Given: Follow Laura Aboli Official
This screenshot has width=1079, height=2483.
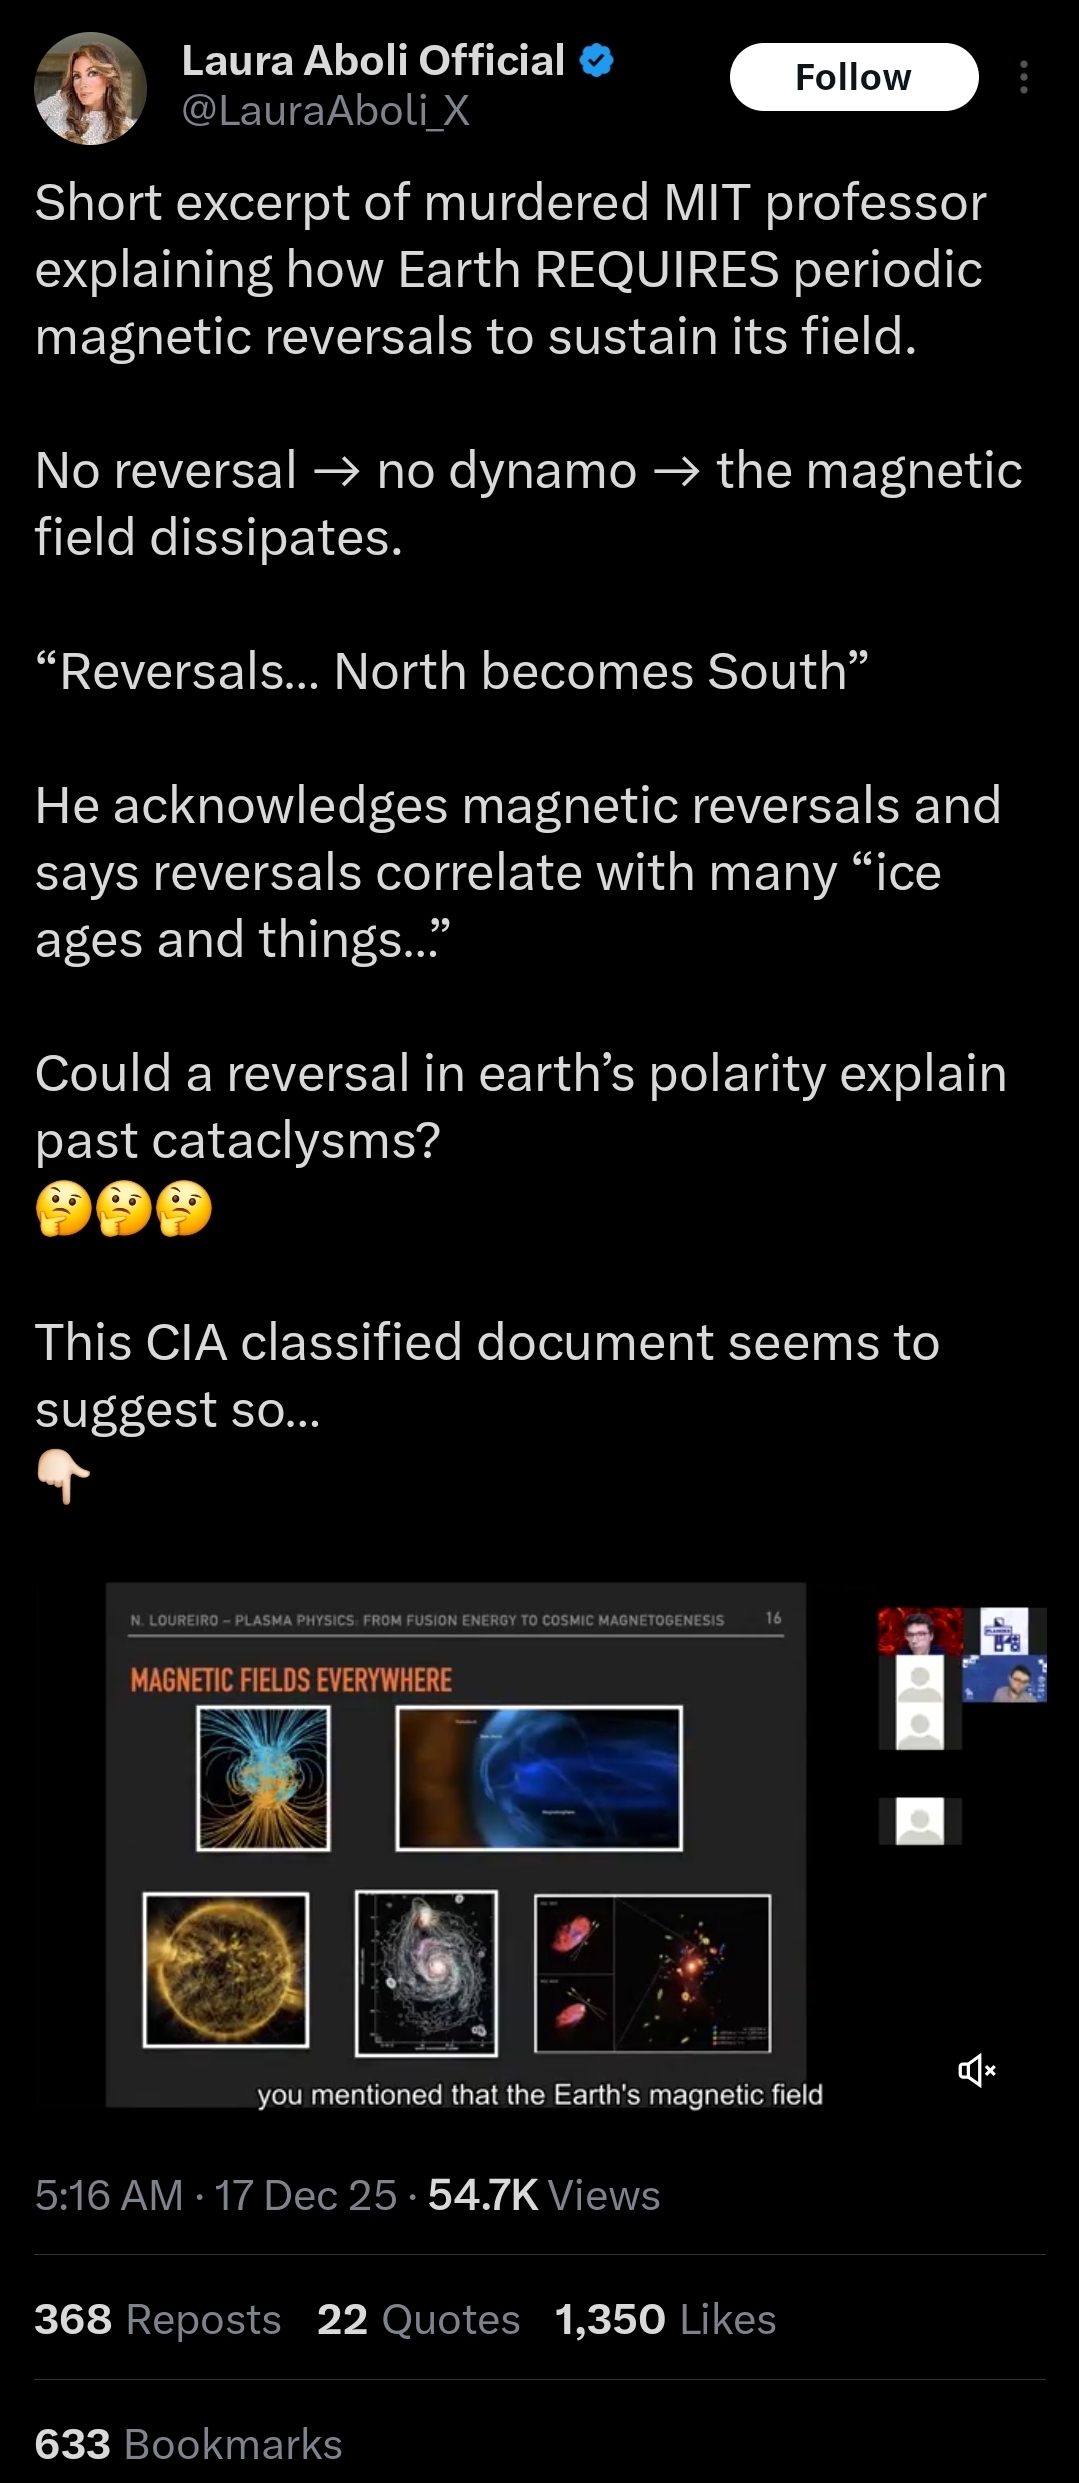Looking at the screenshot, I should [x=854, y=77].
